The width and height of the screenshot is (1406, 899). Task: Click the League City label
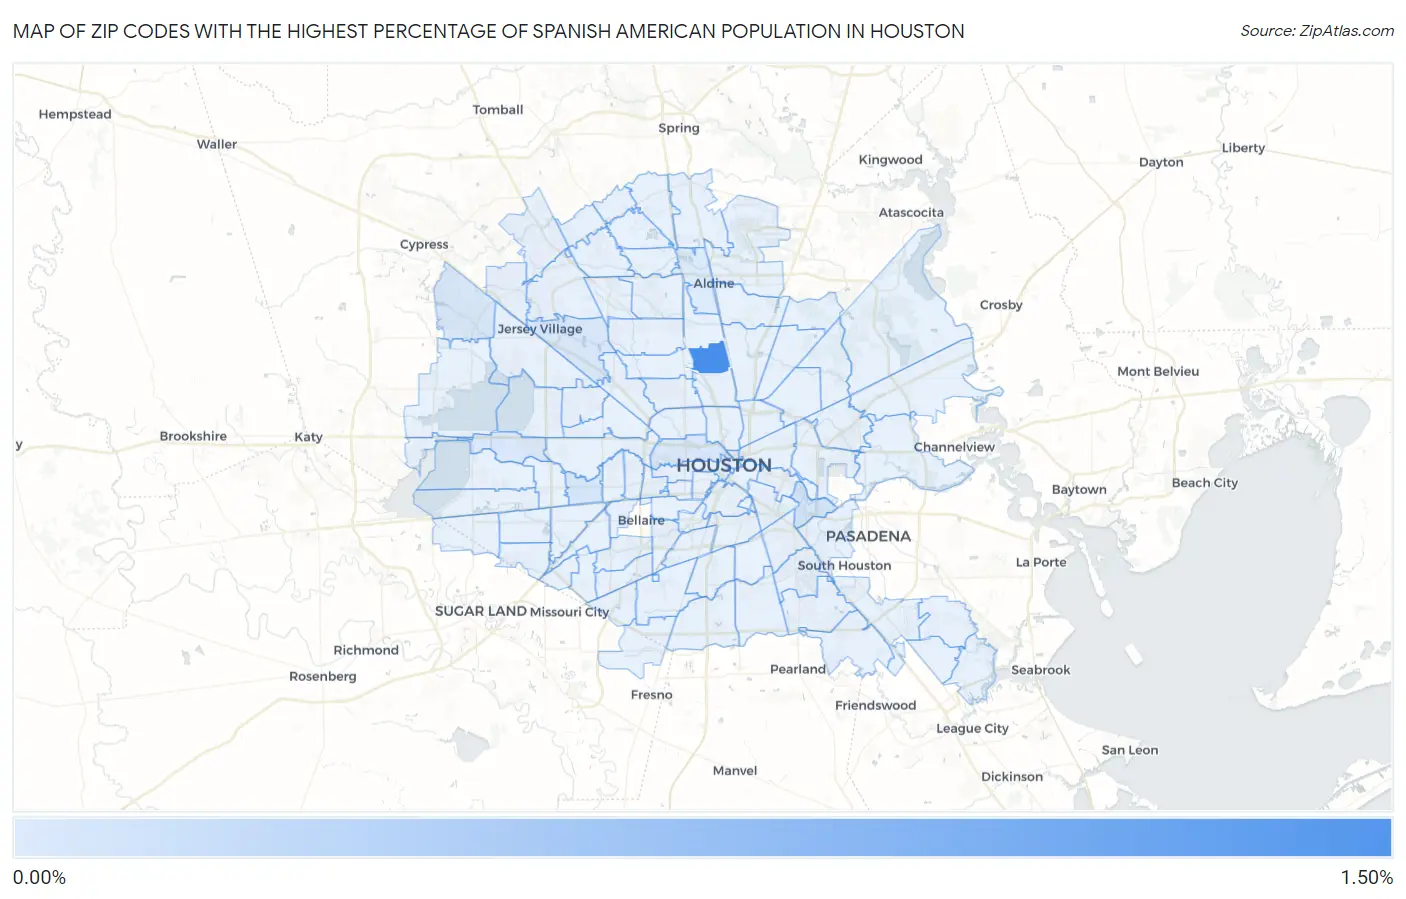coord(972,729)
